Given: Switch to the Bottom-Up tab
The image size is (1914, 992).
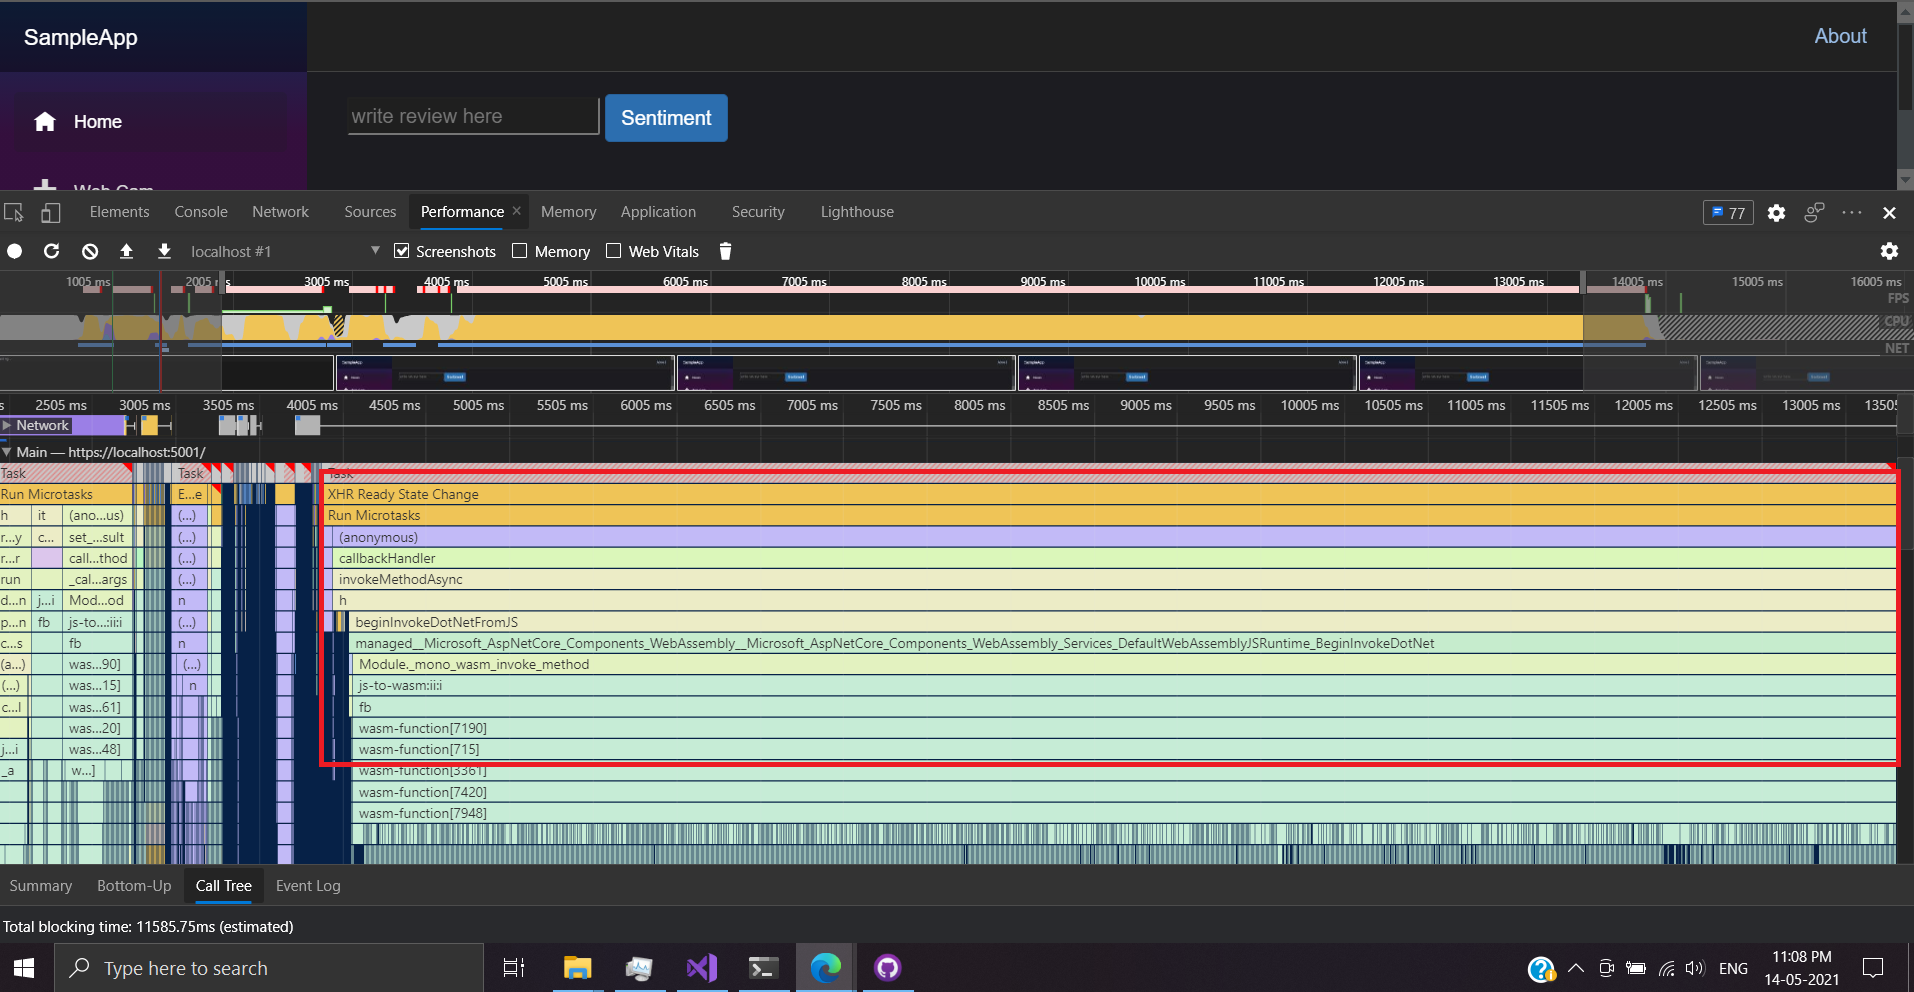Looking at the screenshot, I should coord(133,886).
